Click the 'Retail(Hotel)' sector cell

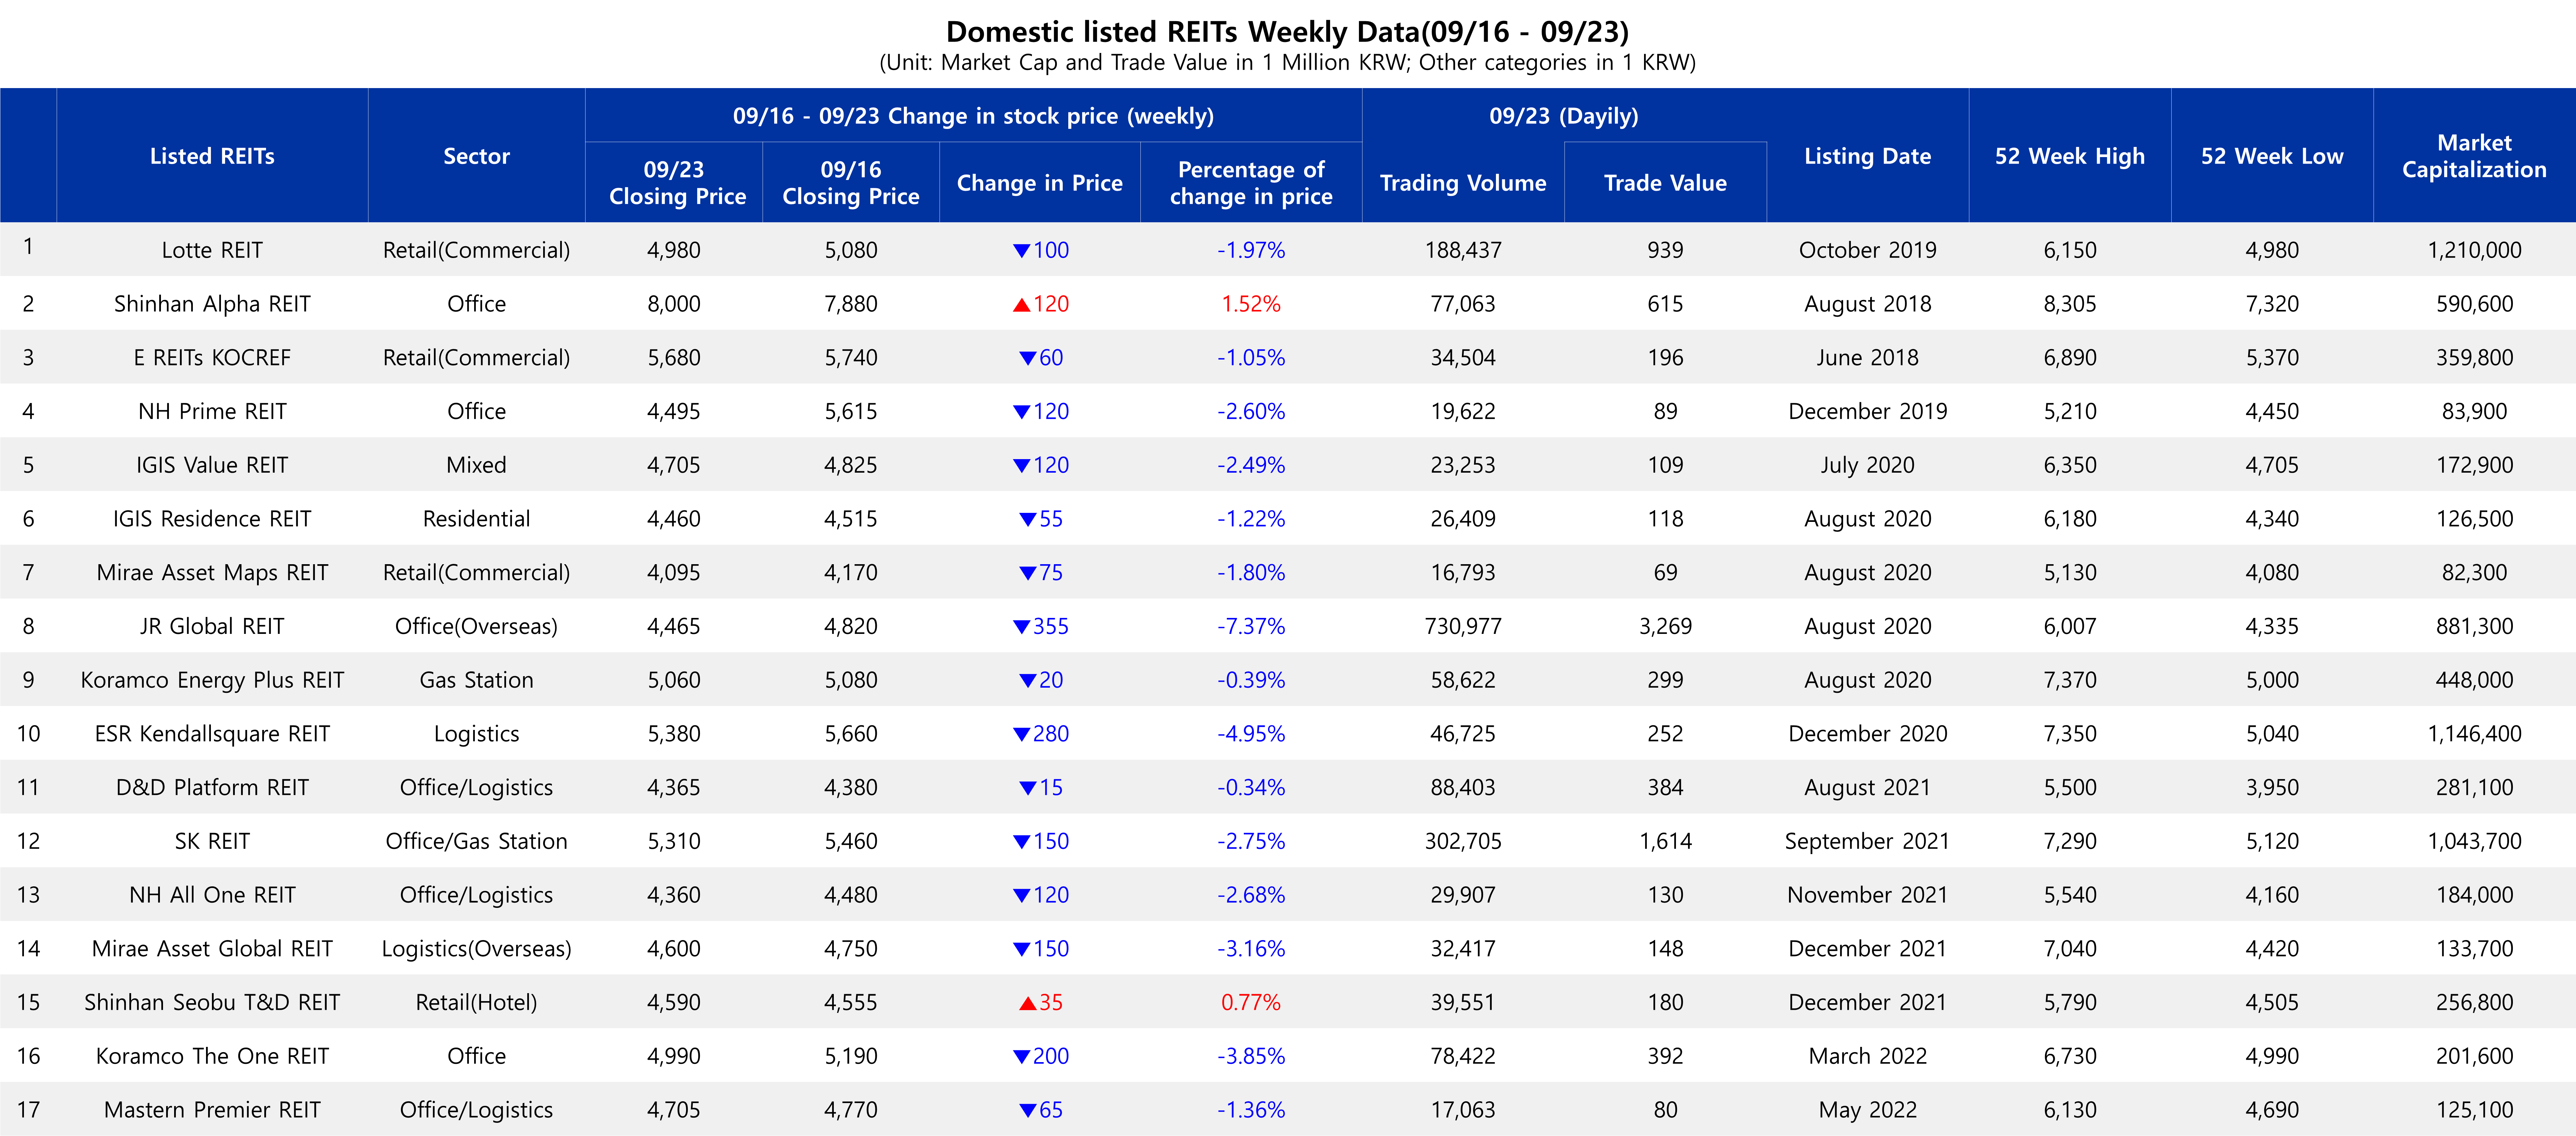[x=476, y=1003]
